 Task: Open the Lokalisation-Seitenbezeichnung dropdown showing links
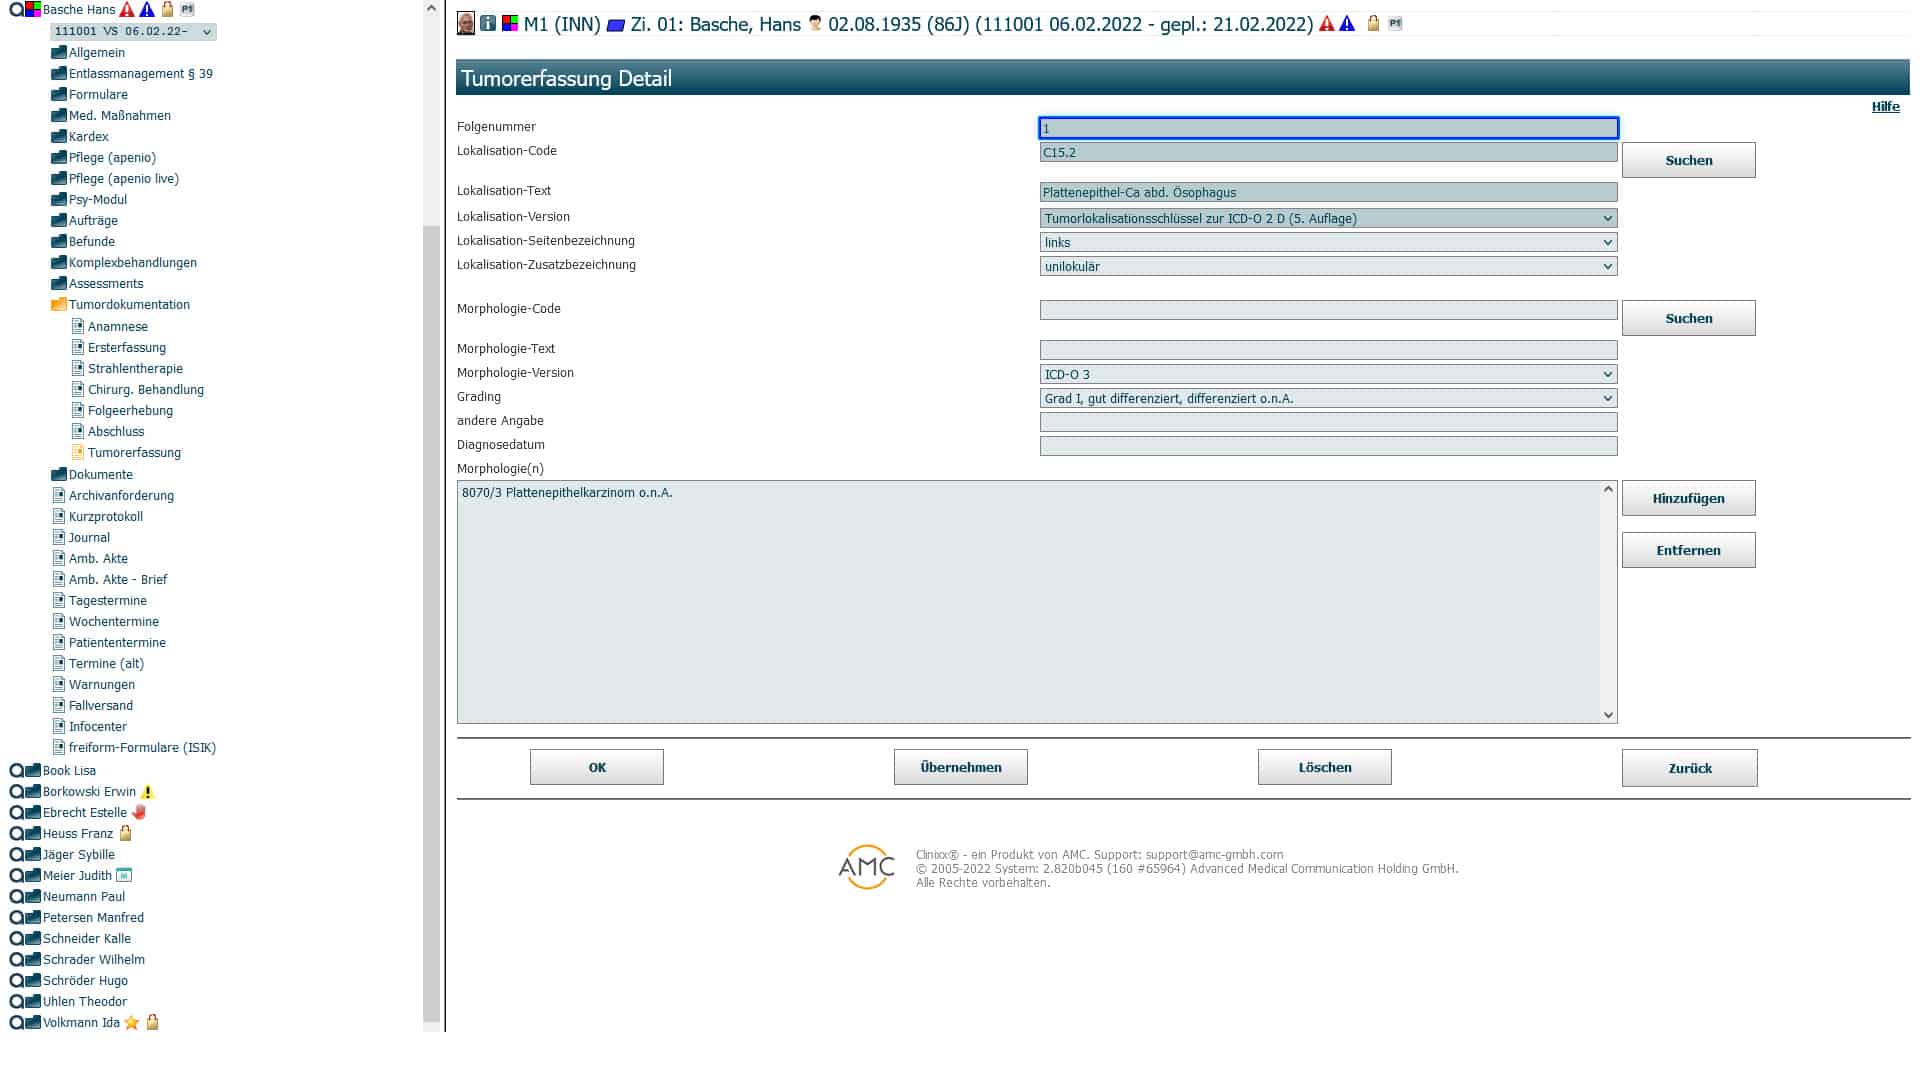(1328, 242)
